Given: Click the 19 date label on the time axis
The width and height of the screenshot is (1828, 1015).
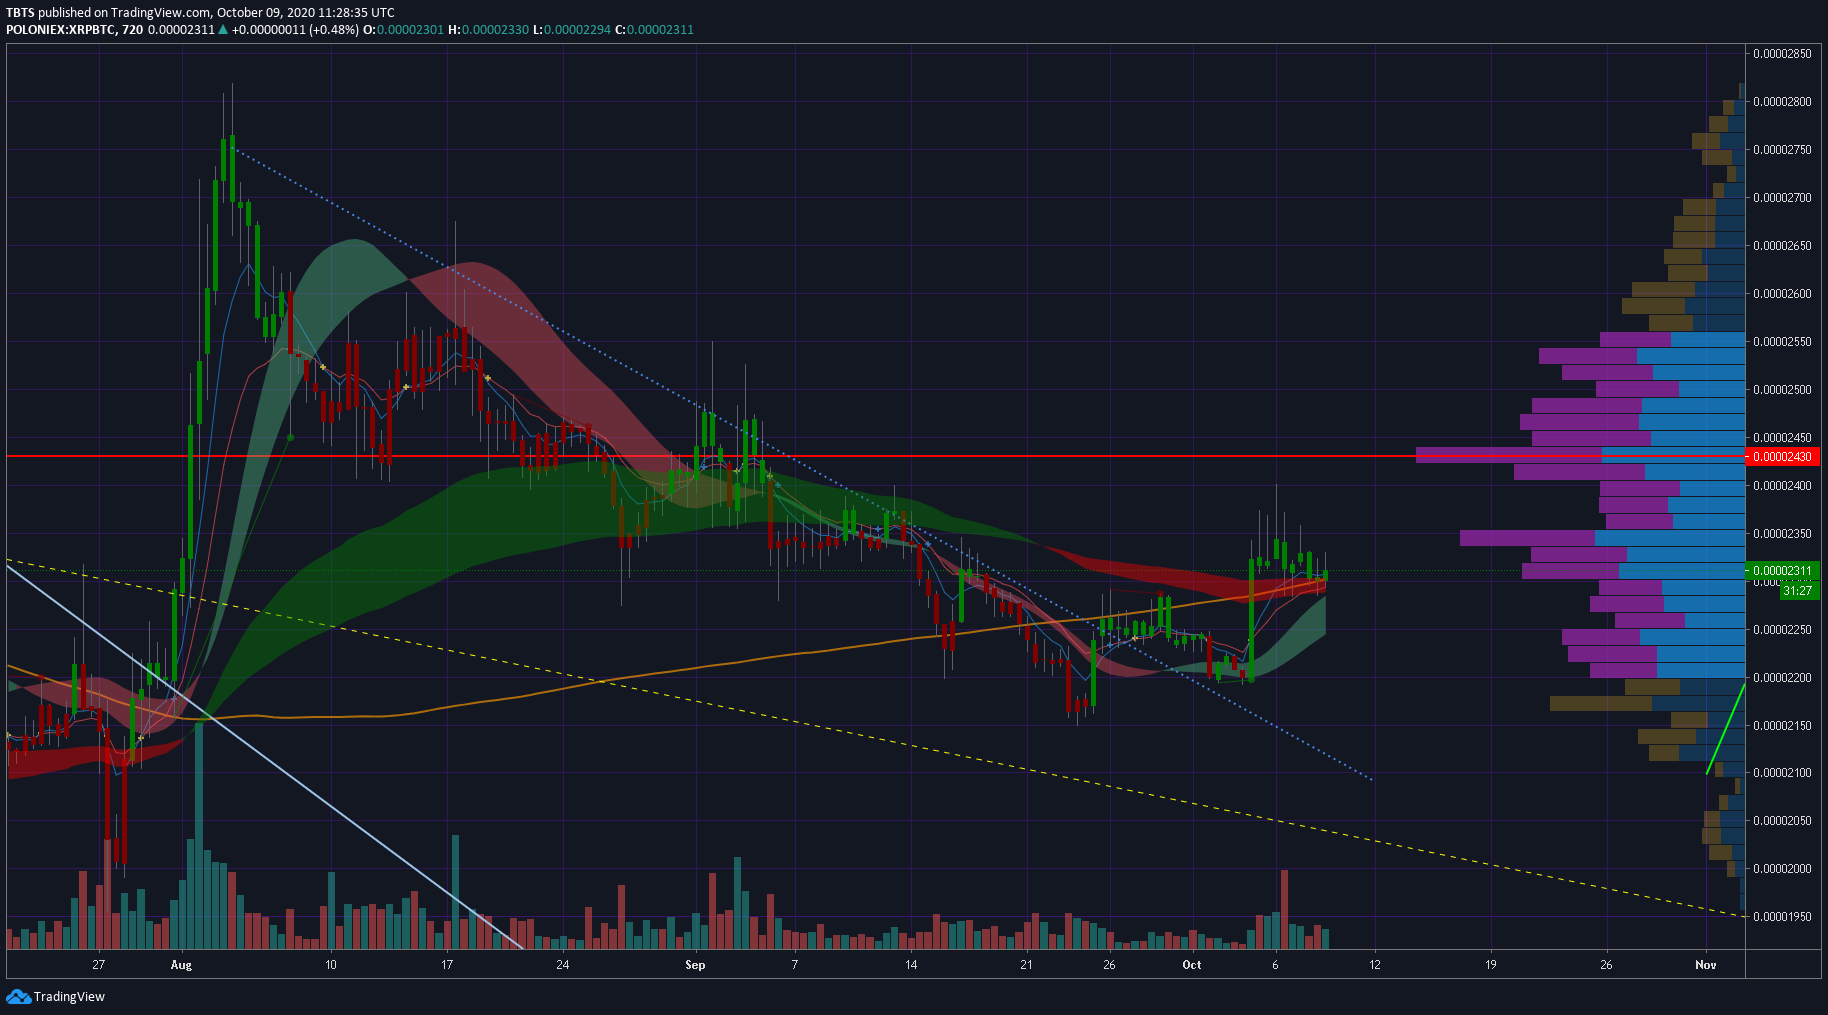Looking at the screenshot, I should click(x=1491, y=965).
